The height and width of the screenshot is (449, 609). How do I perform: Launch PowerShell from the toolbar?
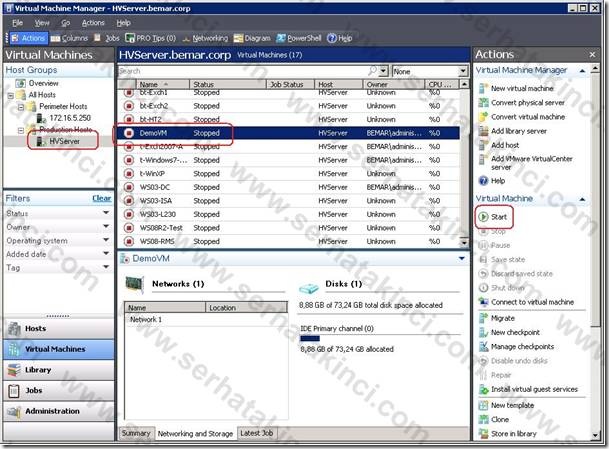click(x=298, y=38)
